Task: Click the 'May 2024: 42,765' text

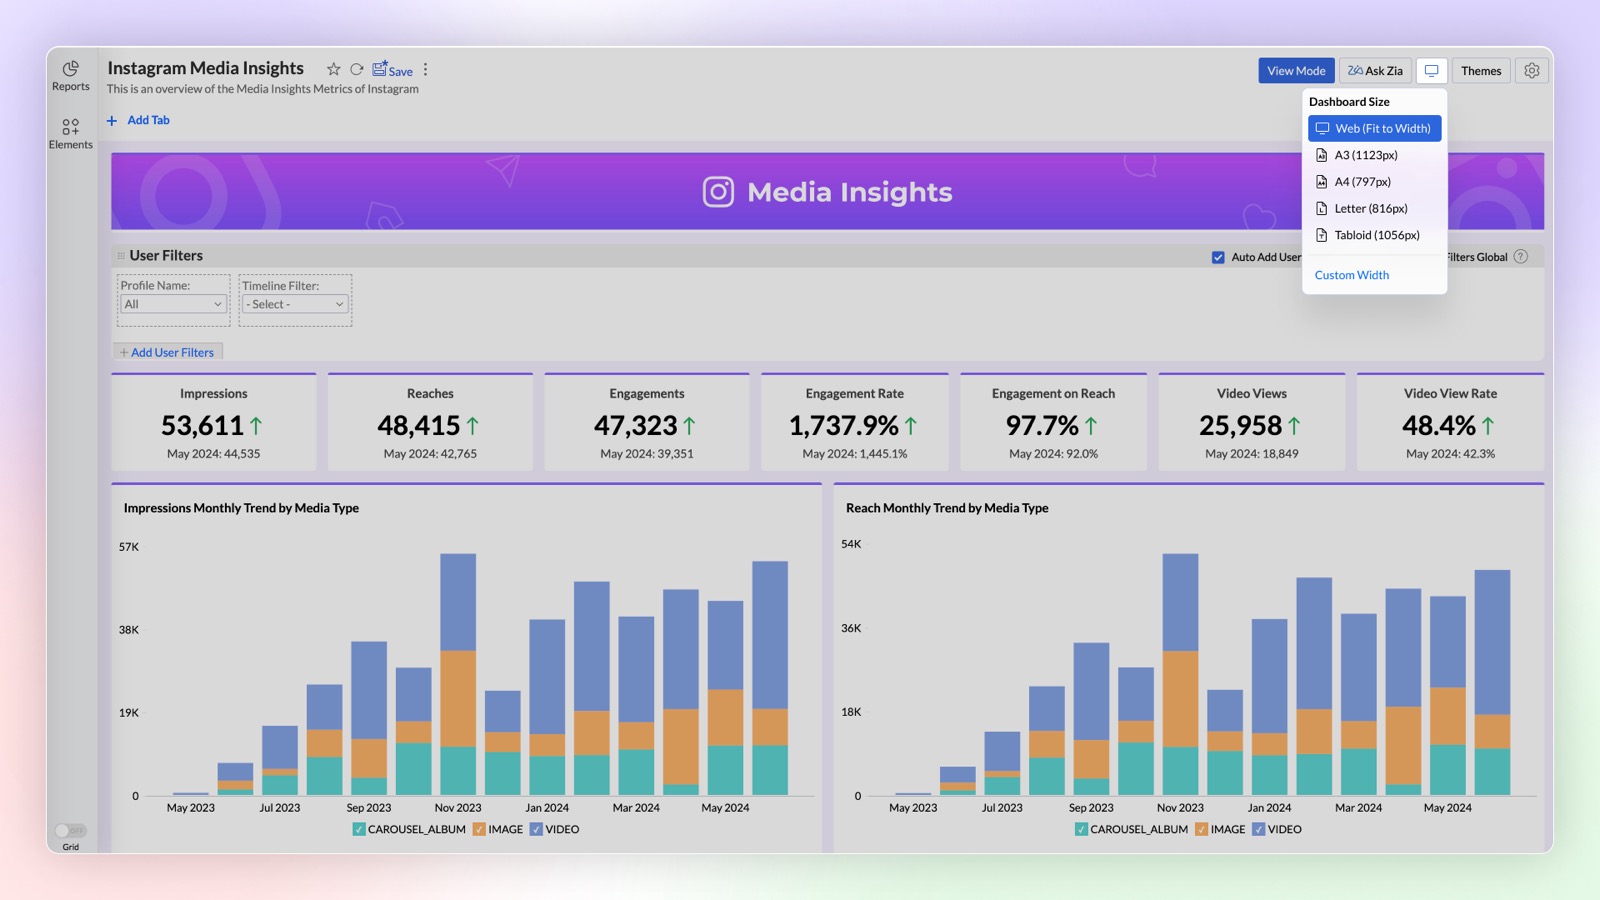Action: 430,454
